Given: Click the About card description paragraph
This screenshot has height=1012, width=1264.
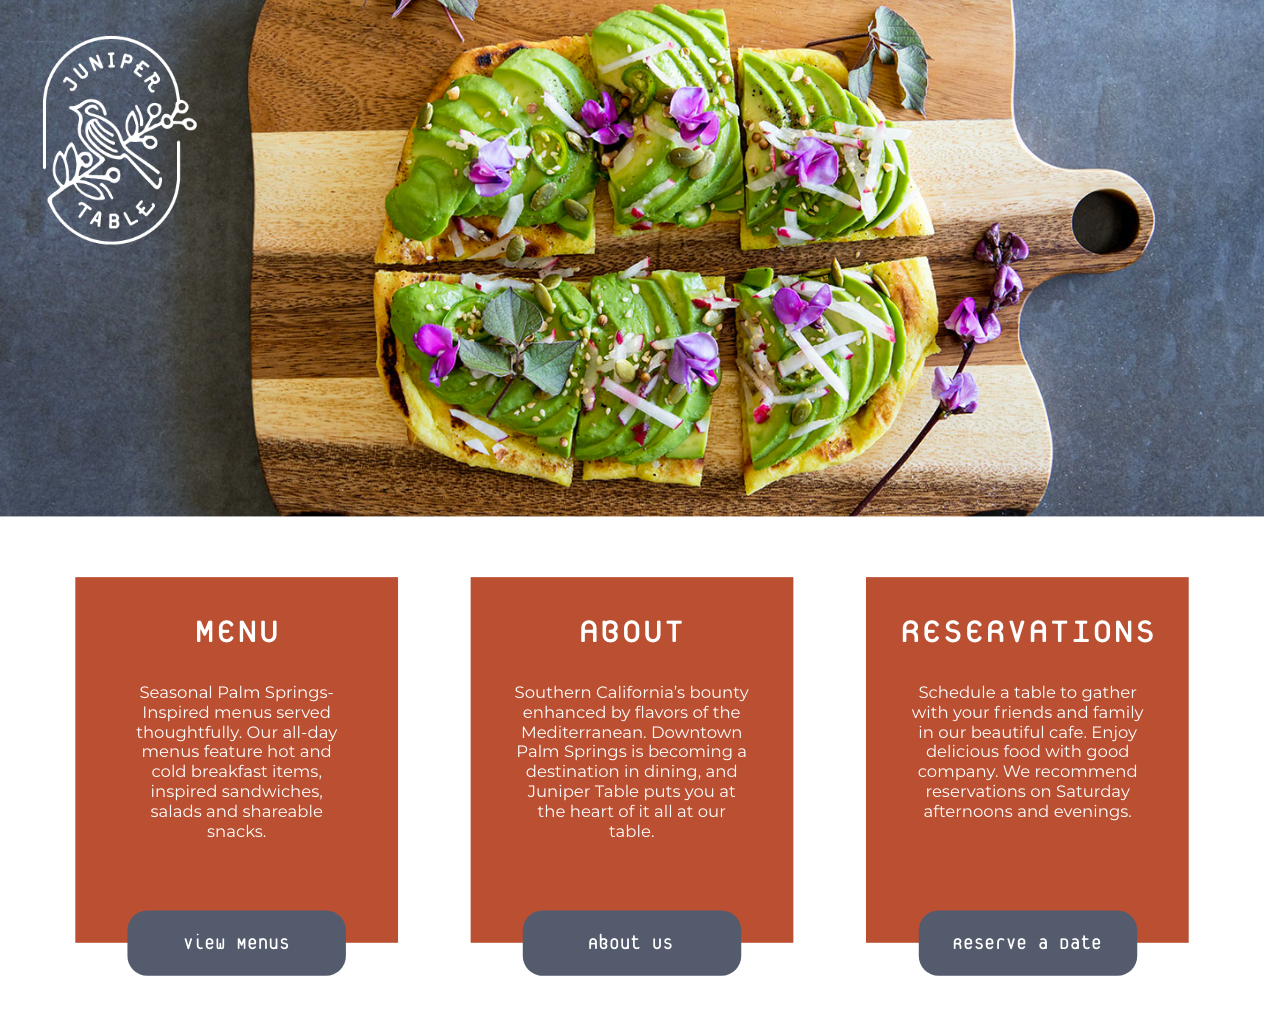Looking at the screenshot, I should (x=632, y=761).
